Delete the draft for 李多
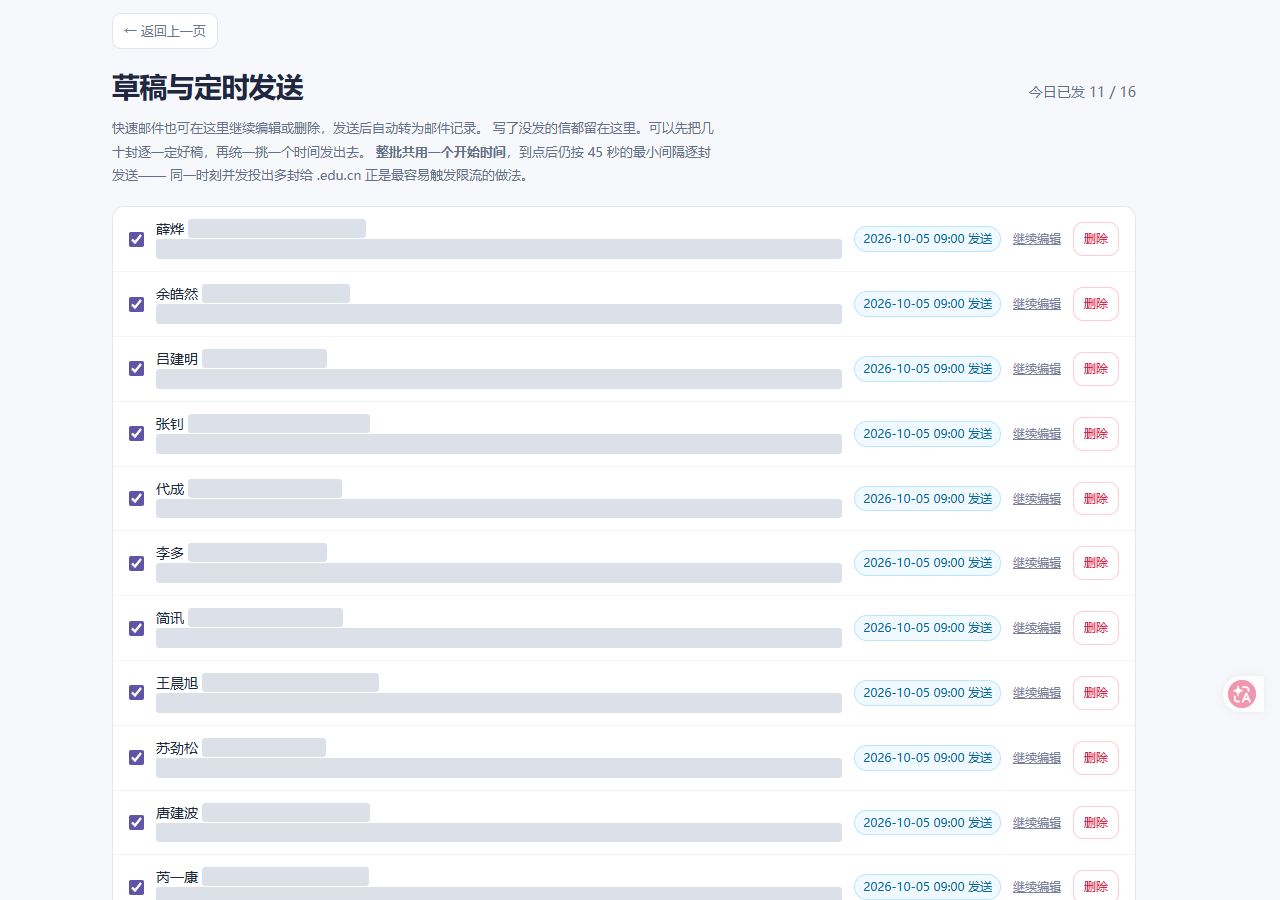The image size is (1280, 900). (x=1096, y=563)
